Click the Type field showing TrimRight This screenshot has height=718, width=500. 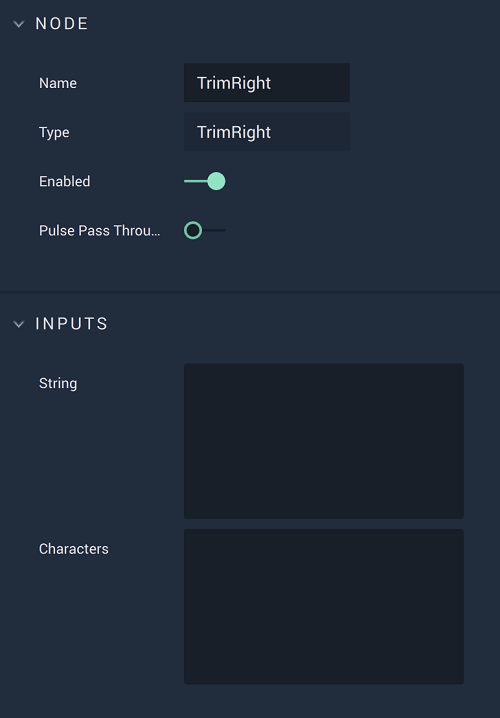tap(267, 132)
